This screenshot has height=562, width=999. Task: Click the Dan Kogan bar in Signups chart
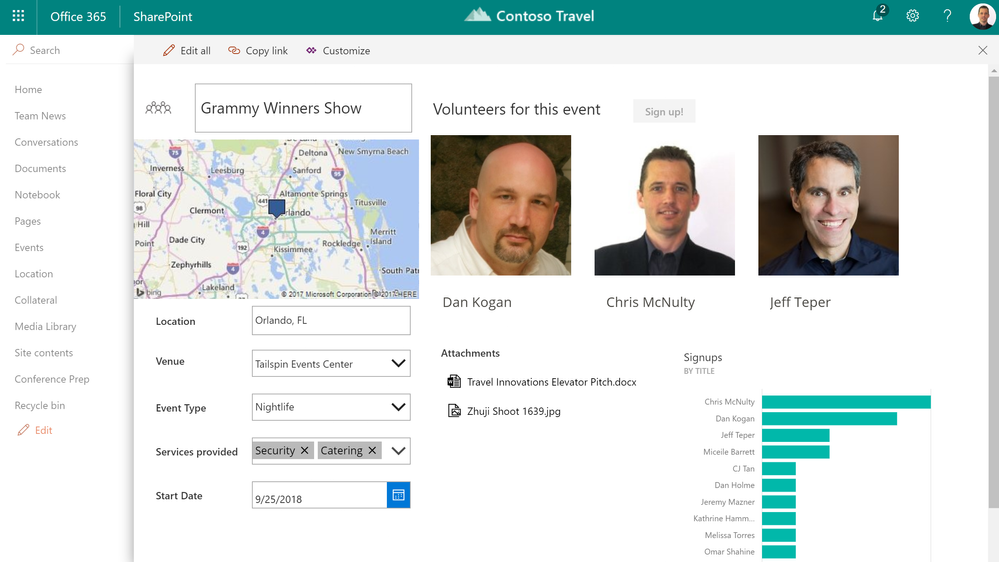(830, 419)
